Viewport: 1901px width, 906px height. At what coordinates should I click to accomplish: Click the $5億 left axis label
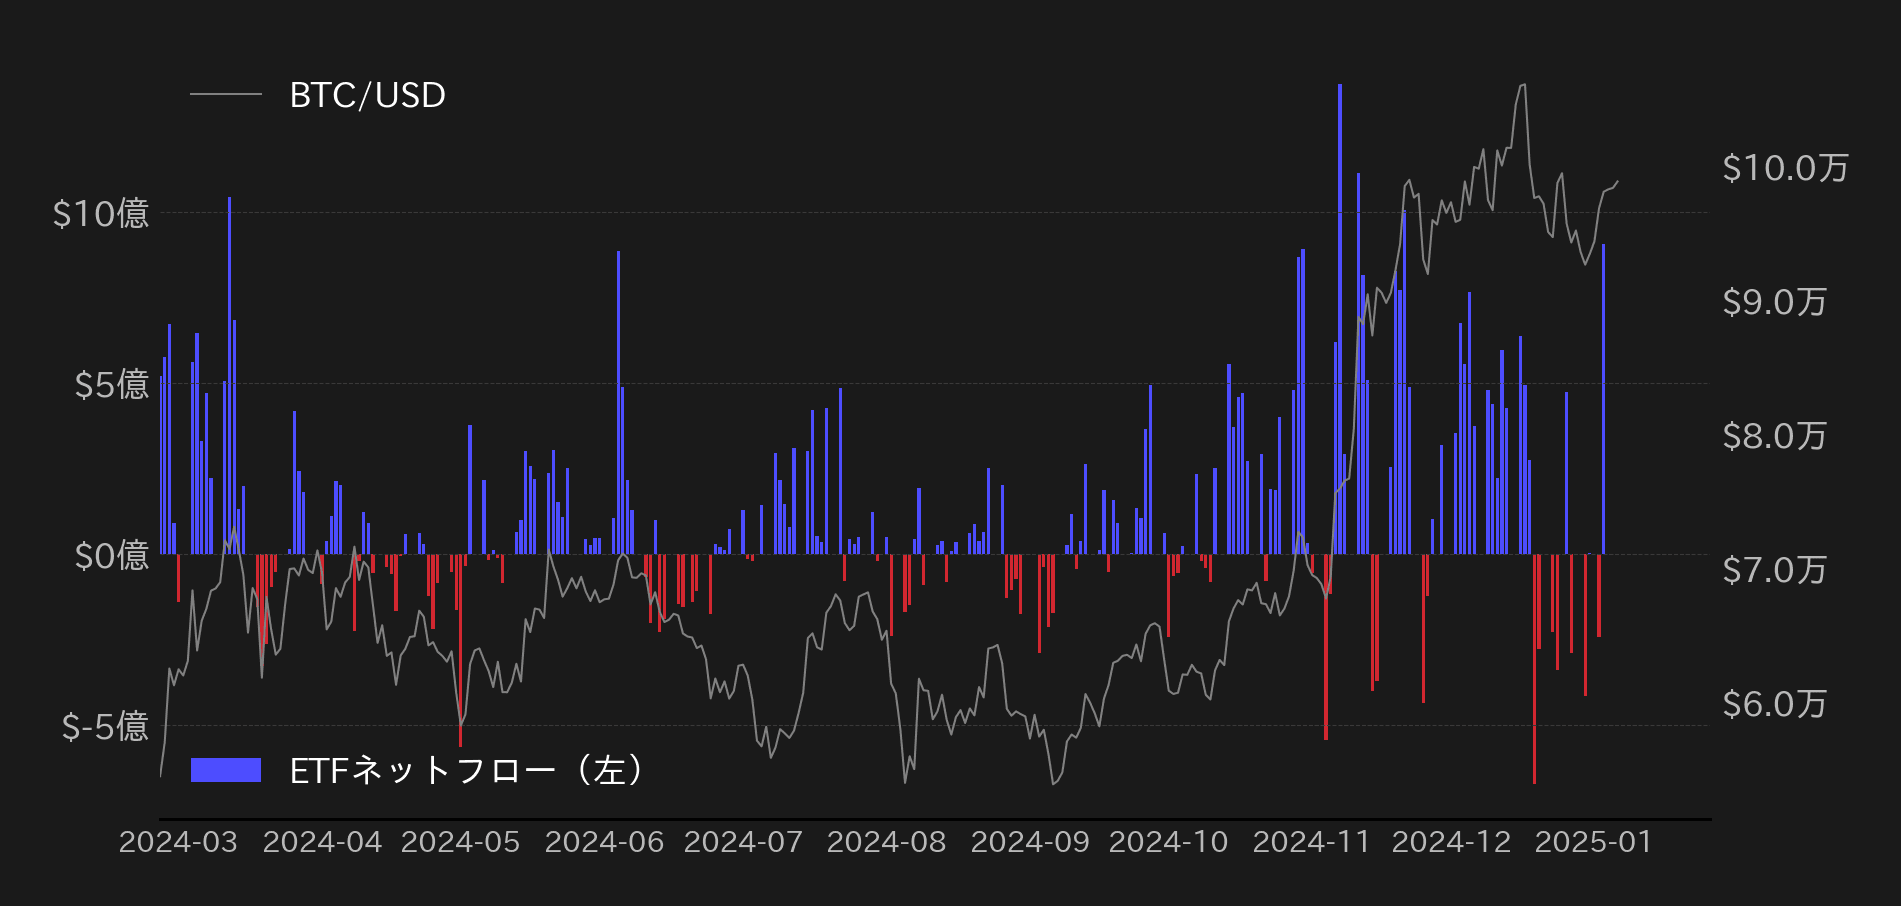(x=111, y=384)
